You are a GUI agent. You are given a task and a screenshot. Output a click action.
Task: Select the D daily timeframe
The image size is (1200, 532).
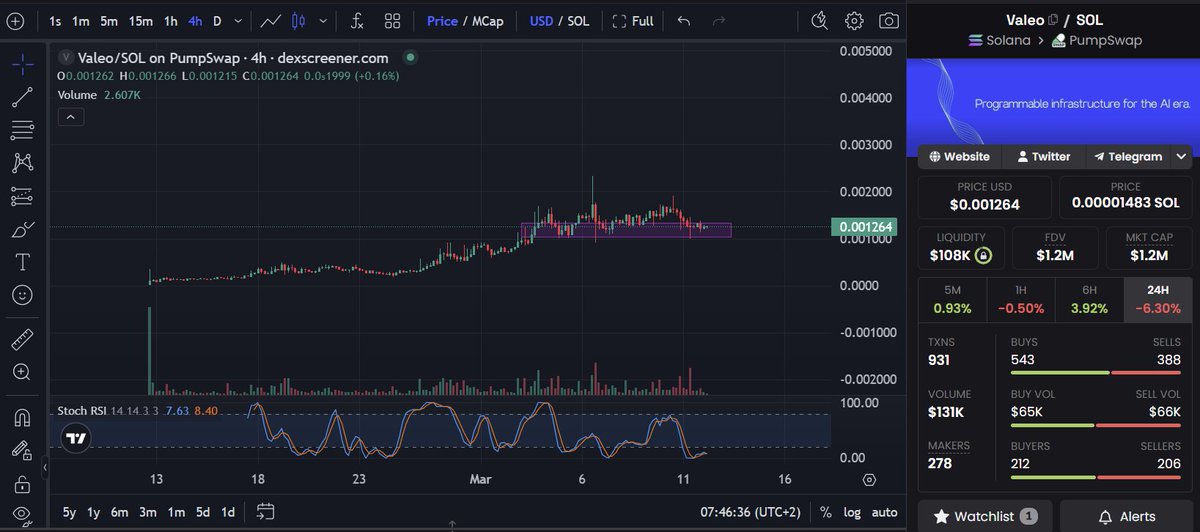click(217, 21)
